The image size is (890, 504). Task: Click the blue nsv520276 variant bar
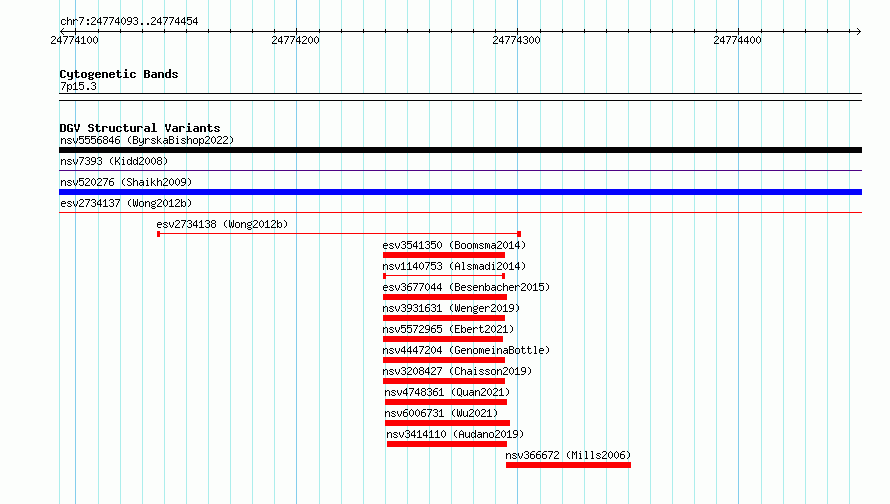point(460,192)
